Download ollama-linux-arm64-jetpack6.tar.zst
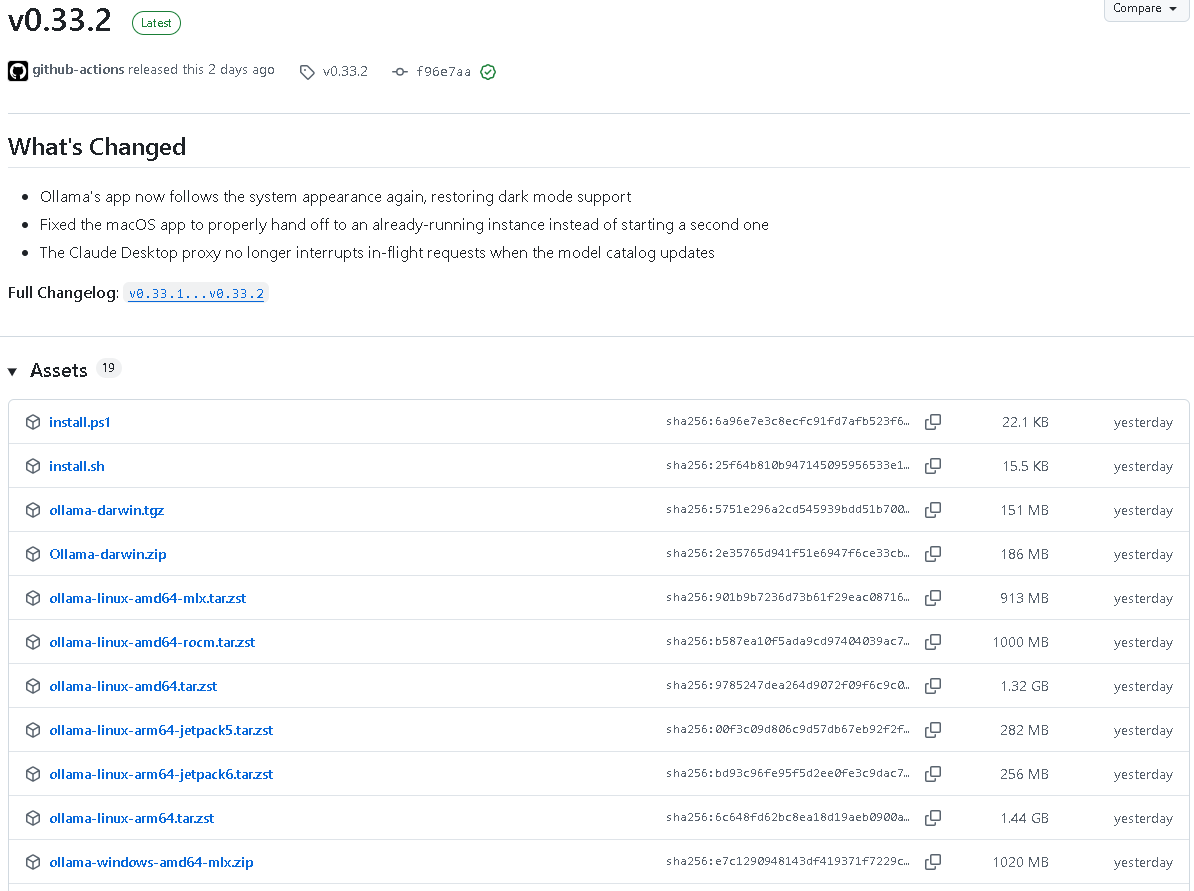Viewport: 1194px width, 891px height. [161, 774]
